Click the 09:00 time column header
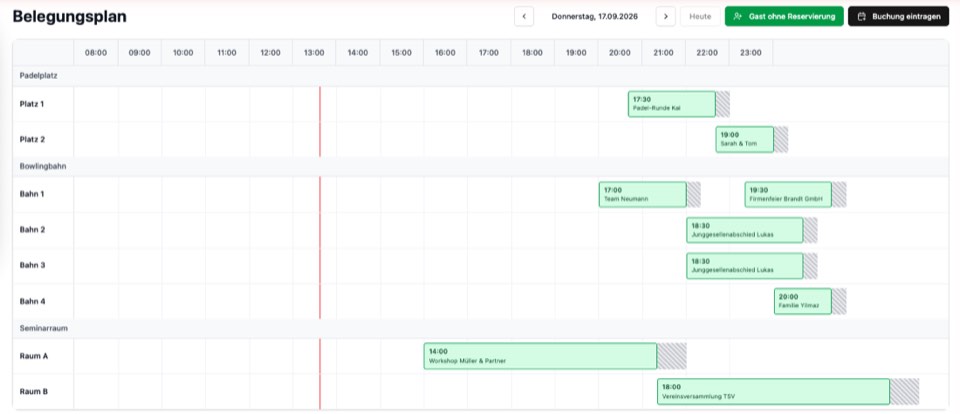 pos(140,53)
